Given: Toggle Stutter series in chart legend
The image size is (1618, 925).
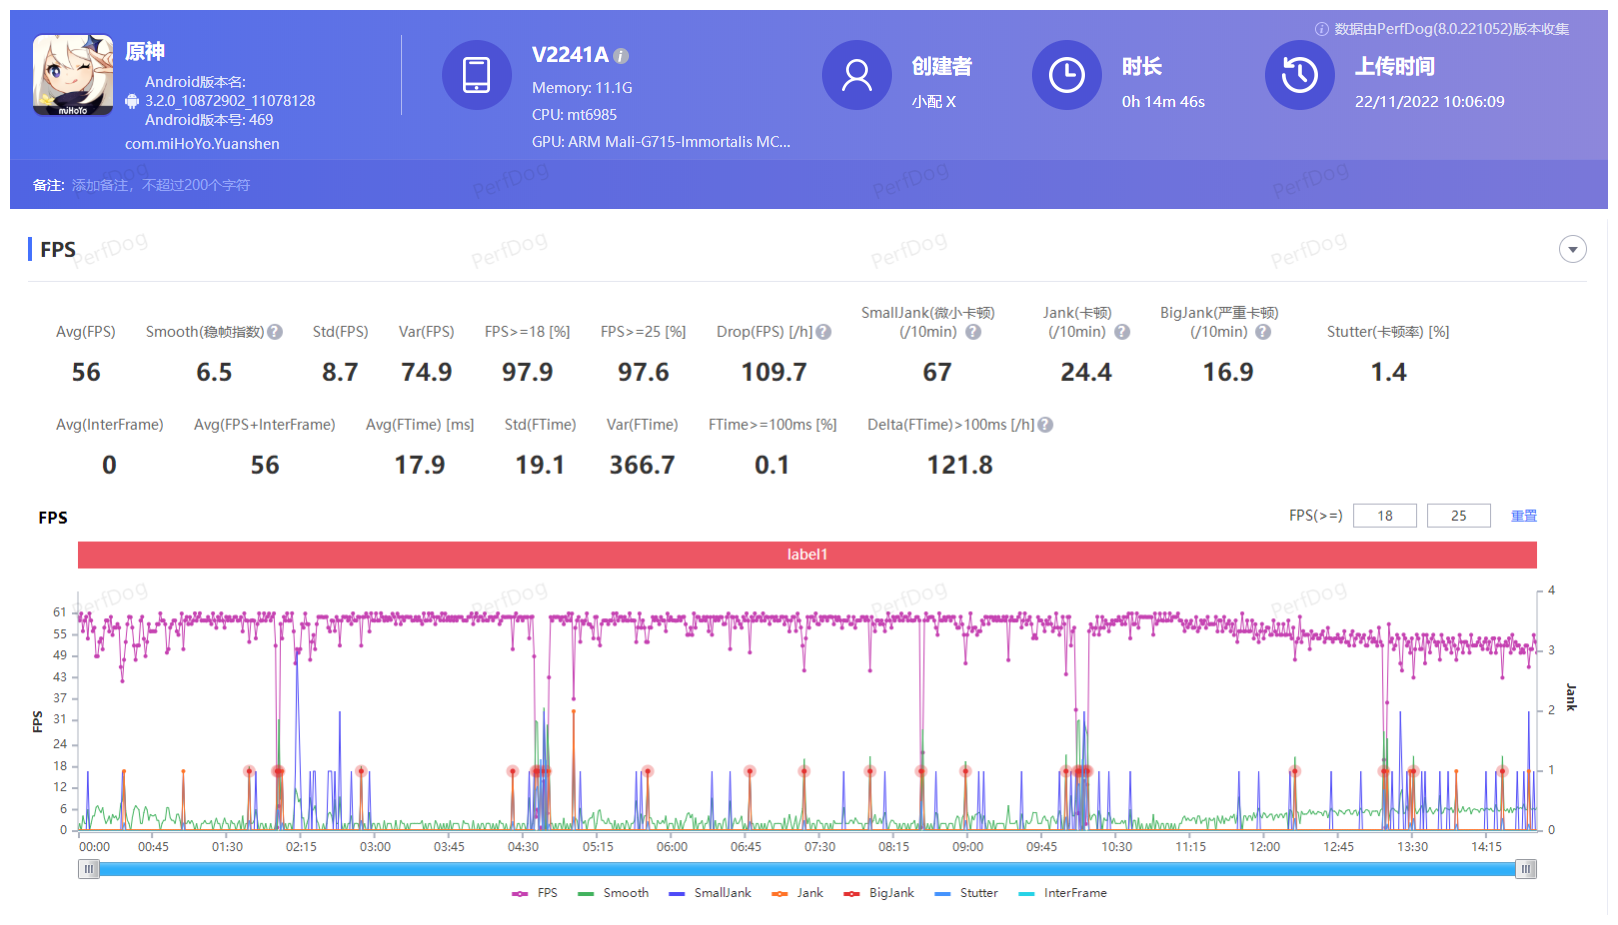Looking at the screenshot, I should [966, 893].
